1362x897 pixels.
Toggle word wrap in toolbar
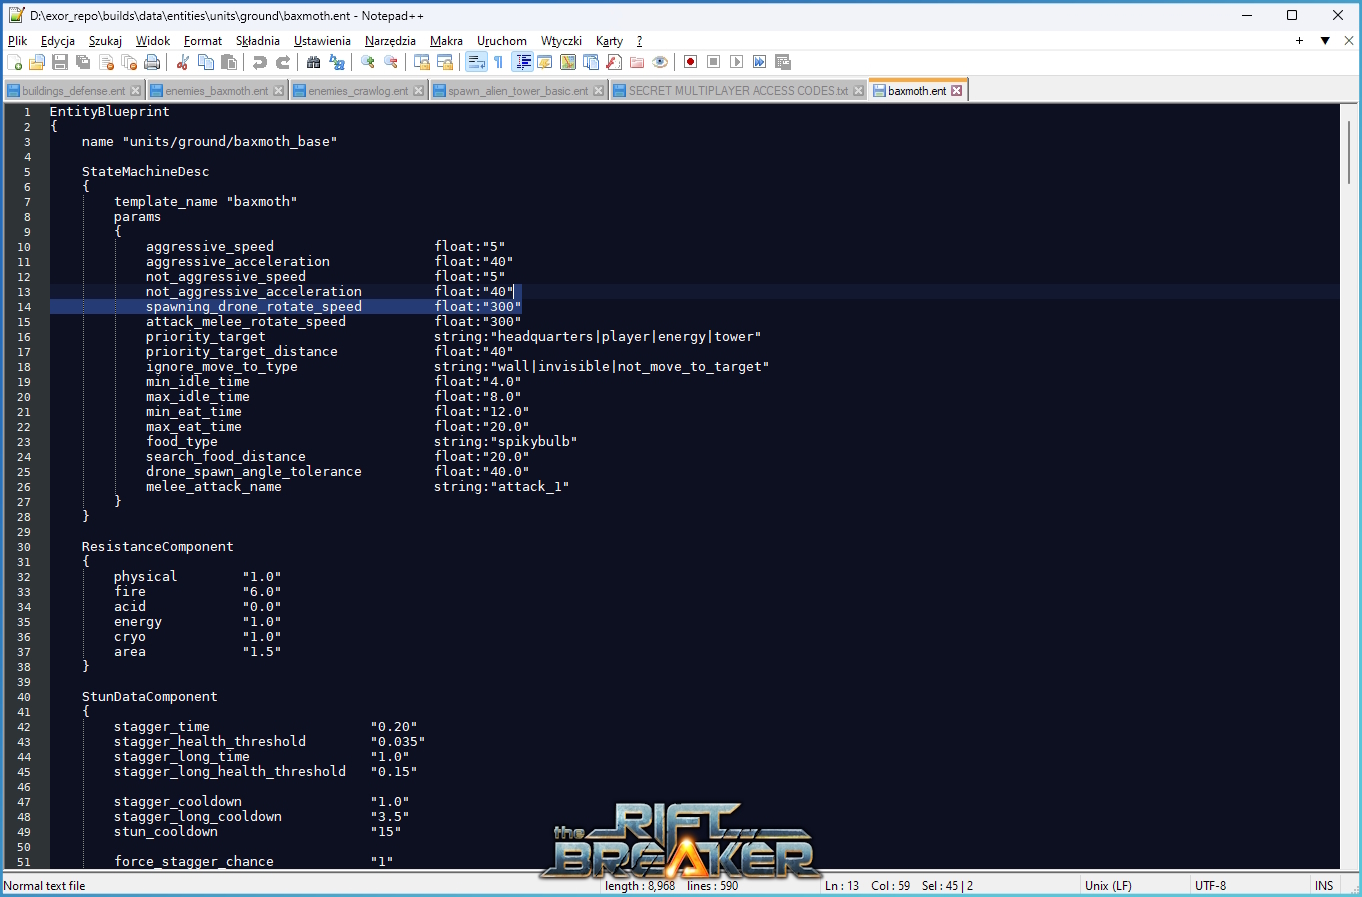pos(476,62)
